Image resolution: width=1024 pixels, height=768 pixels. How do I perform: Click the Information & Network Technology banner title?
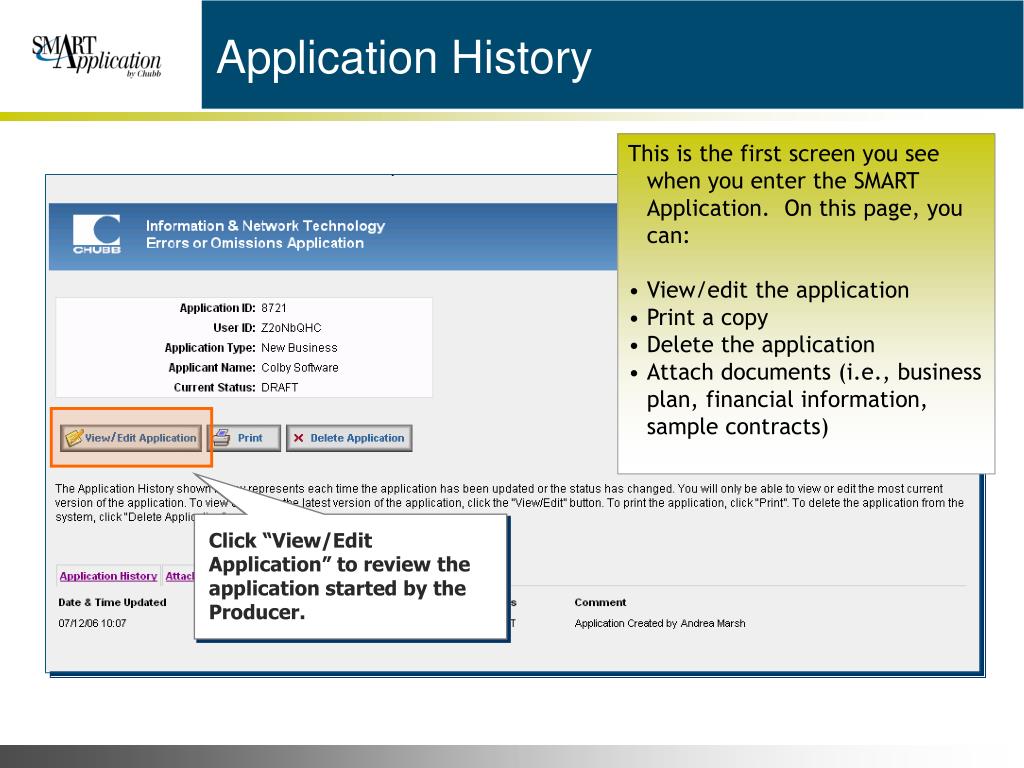click(x=265, y=234)
